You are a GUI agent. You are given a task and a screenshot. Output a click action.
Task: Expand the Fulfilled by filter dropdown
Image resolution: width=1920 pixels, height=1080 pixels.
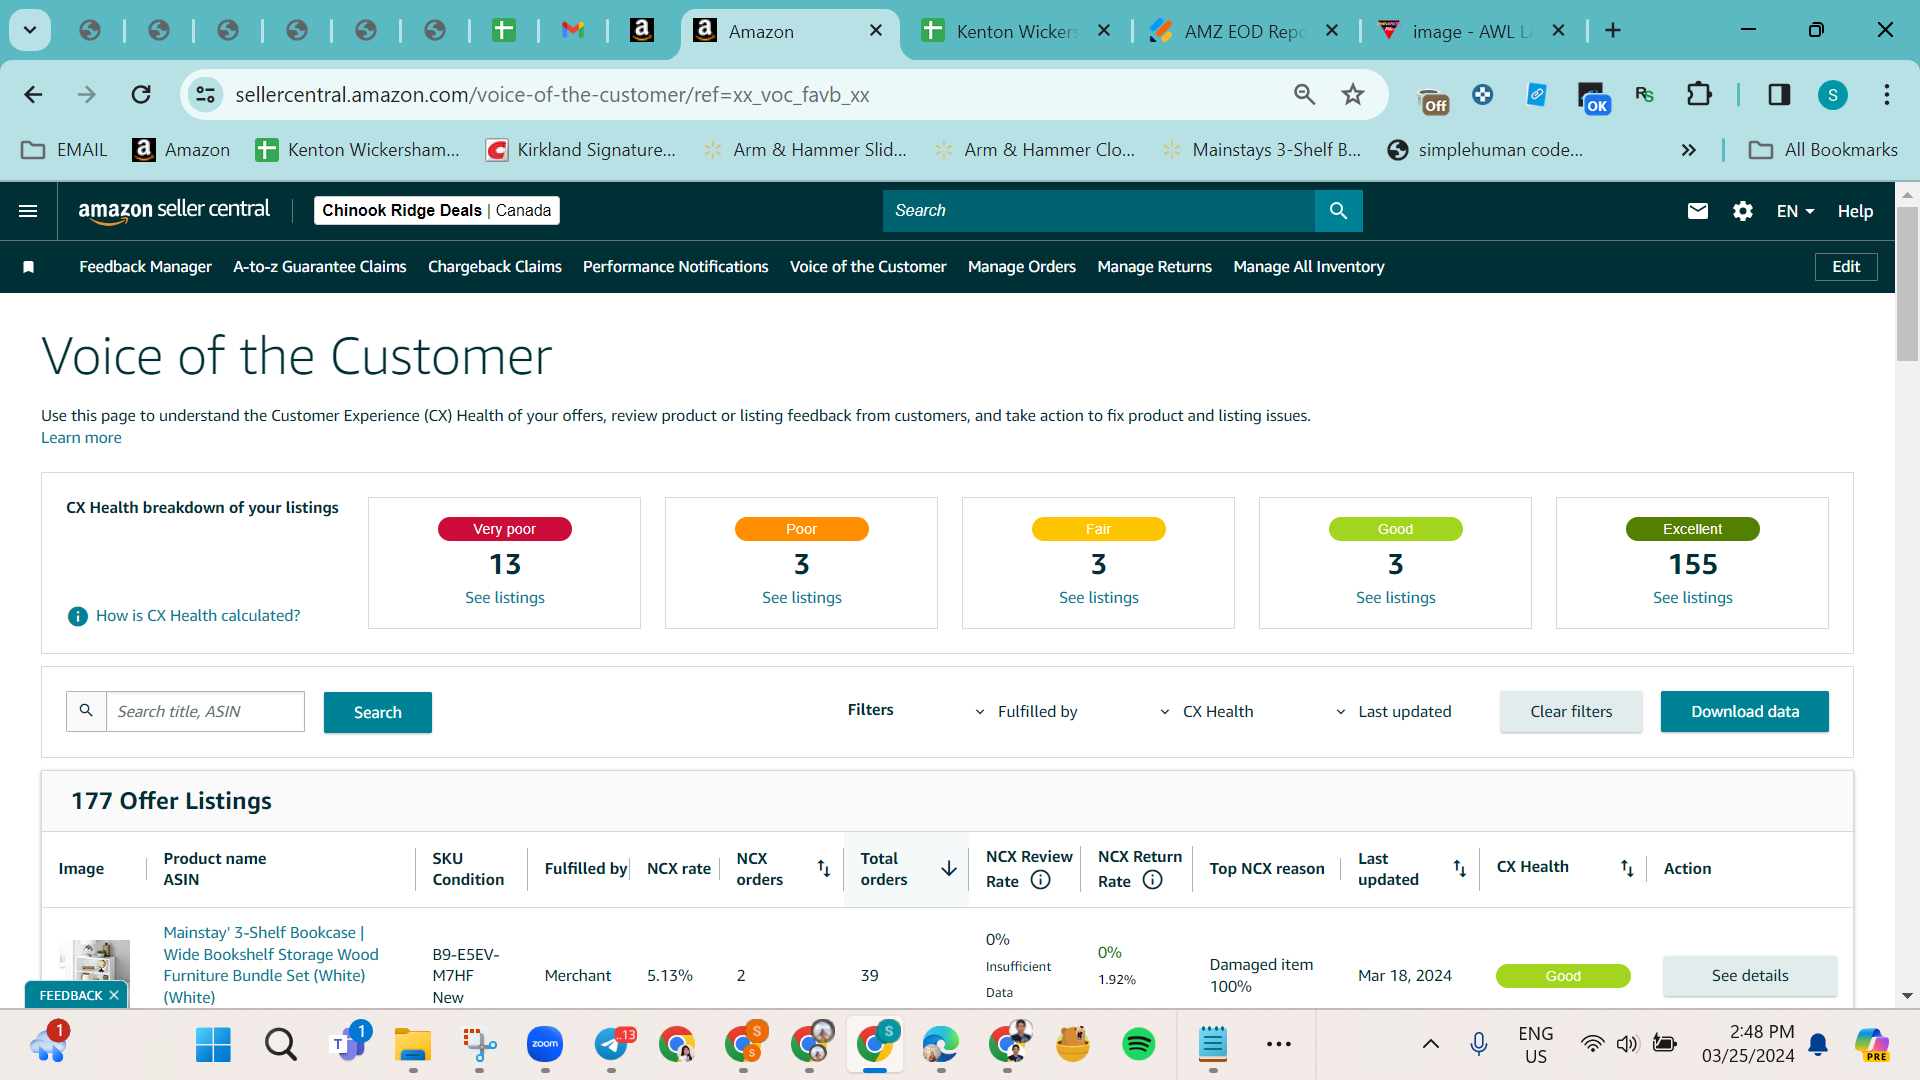[x=1026, y=712]
